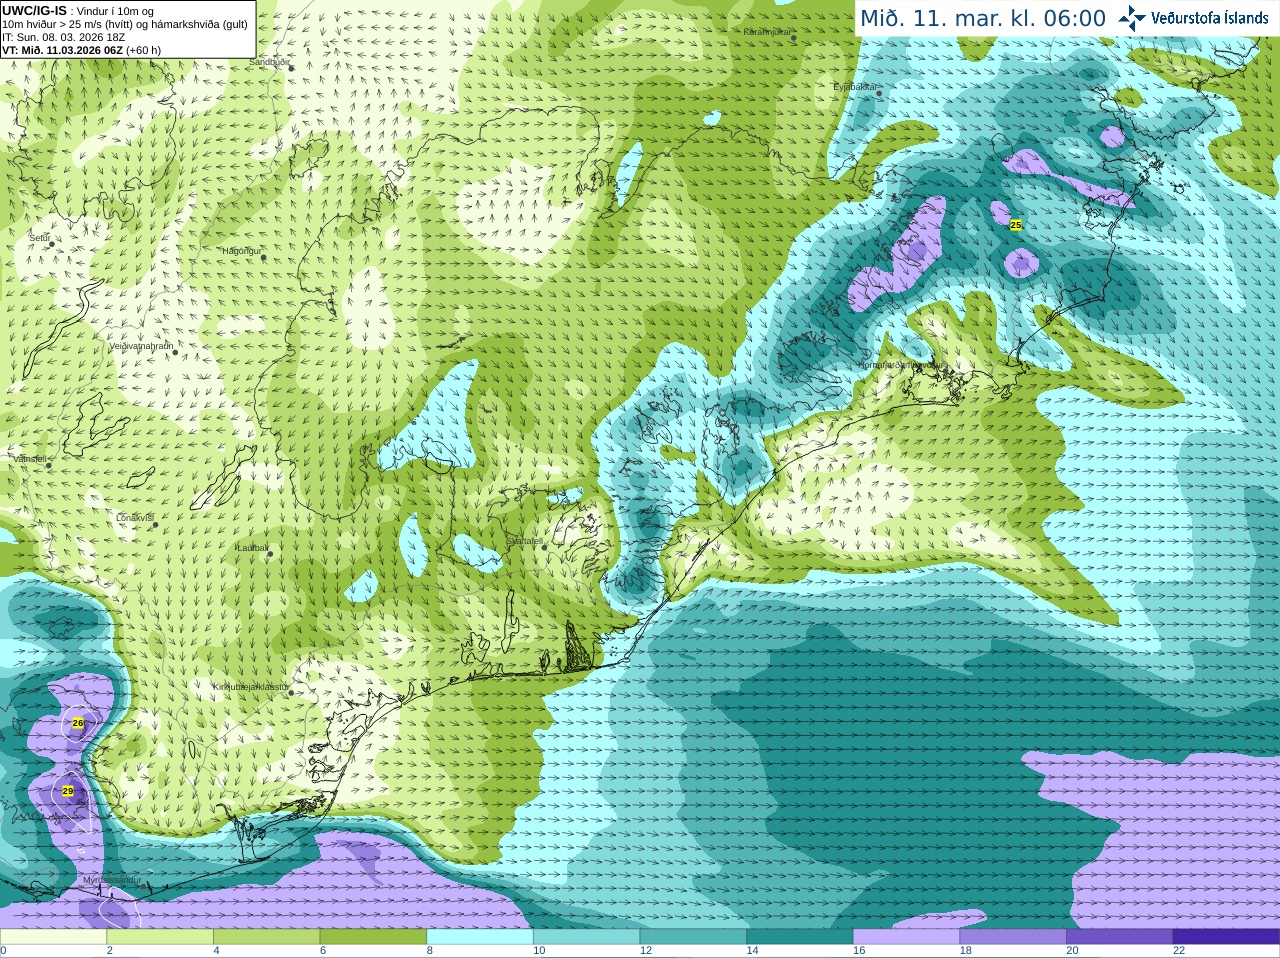This screenshot has height=958, width=1280.
Task: Click legend scale value 20
Action: click(x=1073, y=951)
